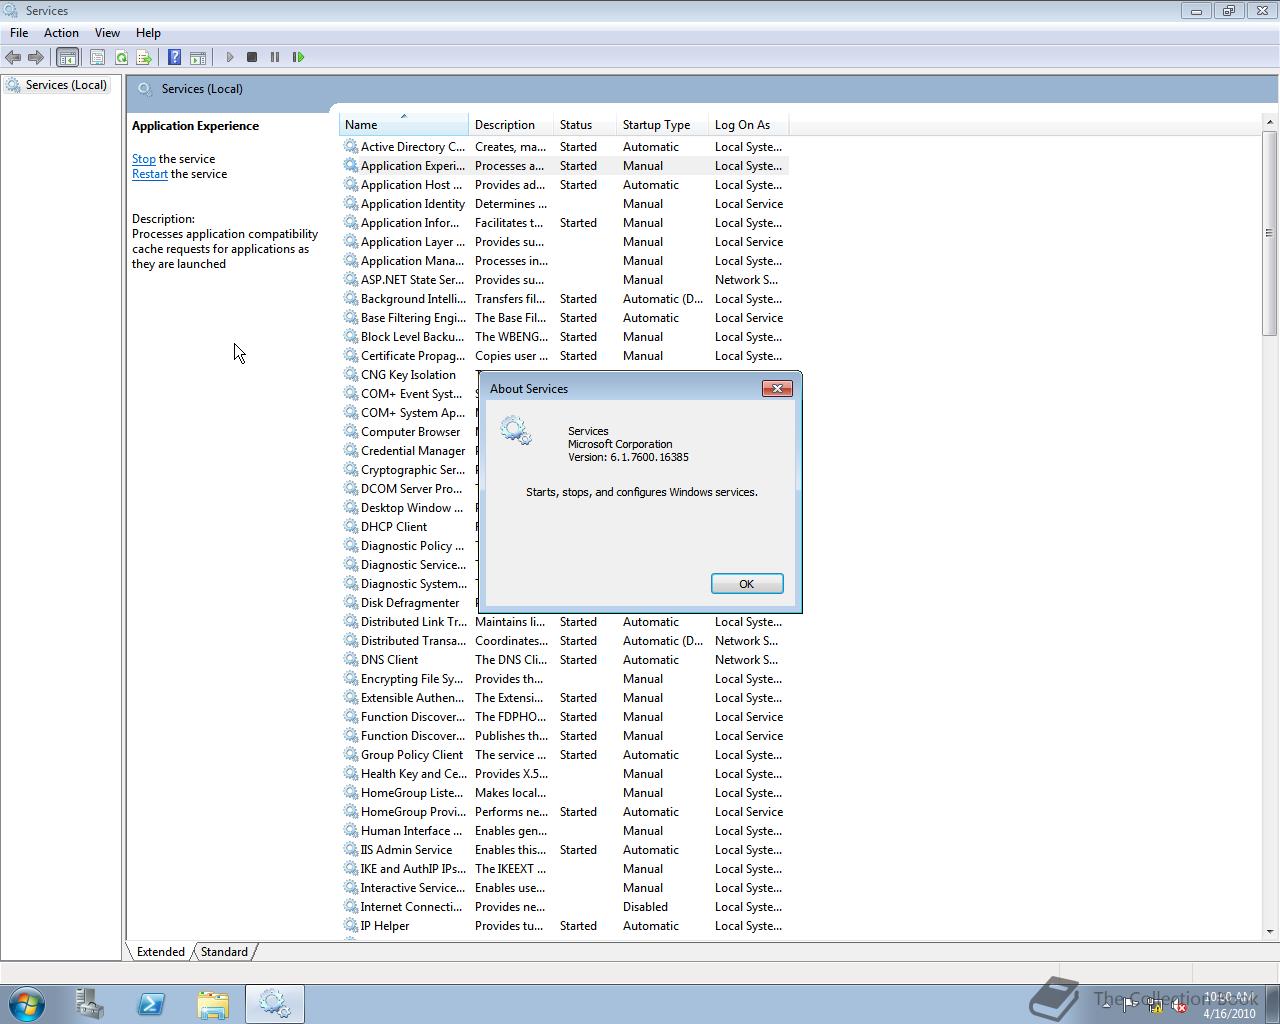The image size is (1280, 1024).
Task: Open the blue Help question-mark toolbar icon
Action: [174, 57]
